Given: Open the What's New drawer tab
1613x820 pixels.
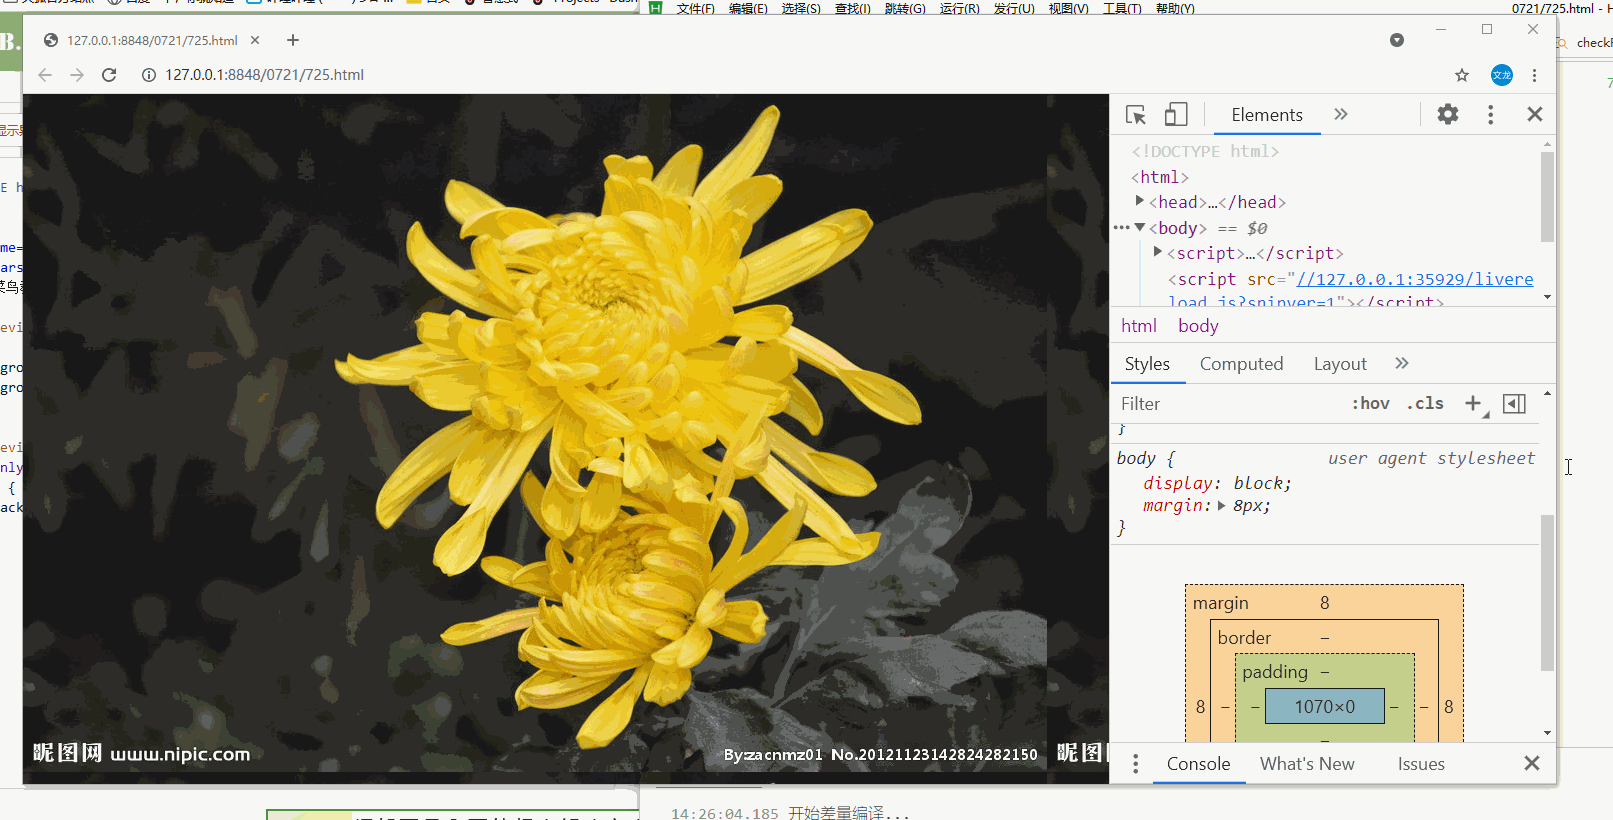Looking at the screenshot, I should click(x=1307, y=764).
